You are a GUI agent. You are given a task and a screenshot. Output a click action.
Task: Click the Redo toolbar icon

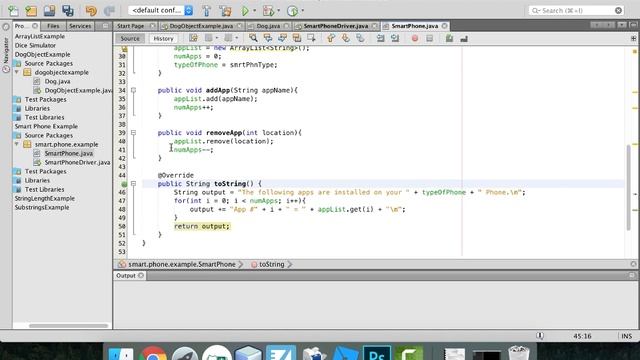point(109,11)
